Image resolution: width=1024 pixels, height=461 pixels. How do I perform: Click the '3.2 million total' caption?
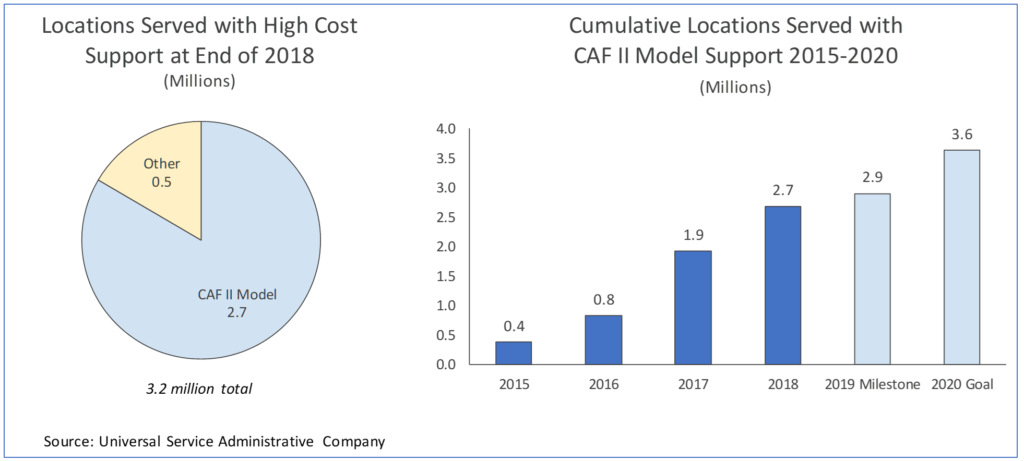click(x=200, y=387)
